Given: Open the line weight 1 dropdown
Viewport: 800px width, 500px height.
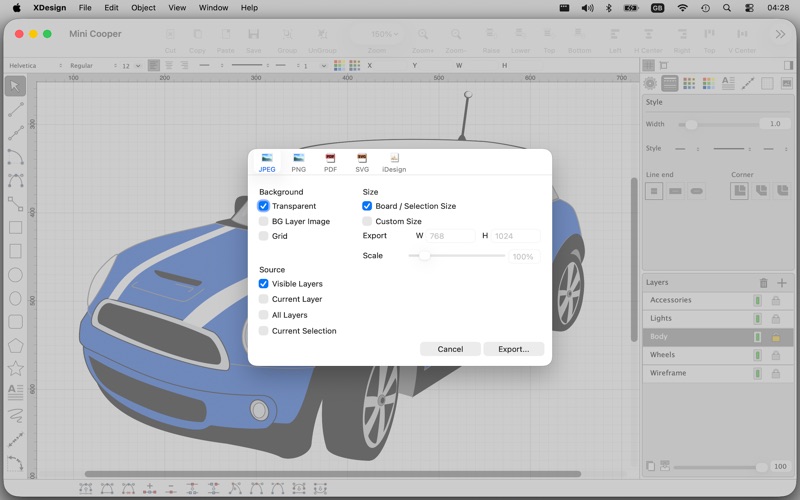Looking at the screenshot, I should [x=314, y=66].
